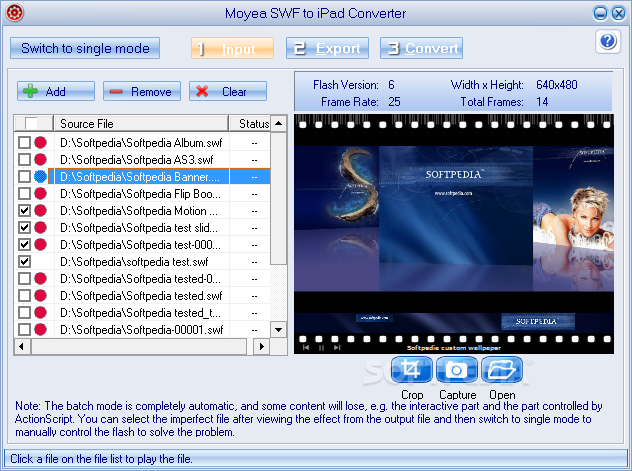Click the Frame Rate value 25
The image size is (632, 471).
pos(394,102)
